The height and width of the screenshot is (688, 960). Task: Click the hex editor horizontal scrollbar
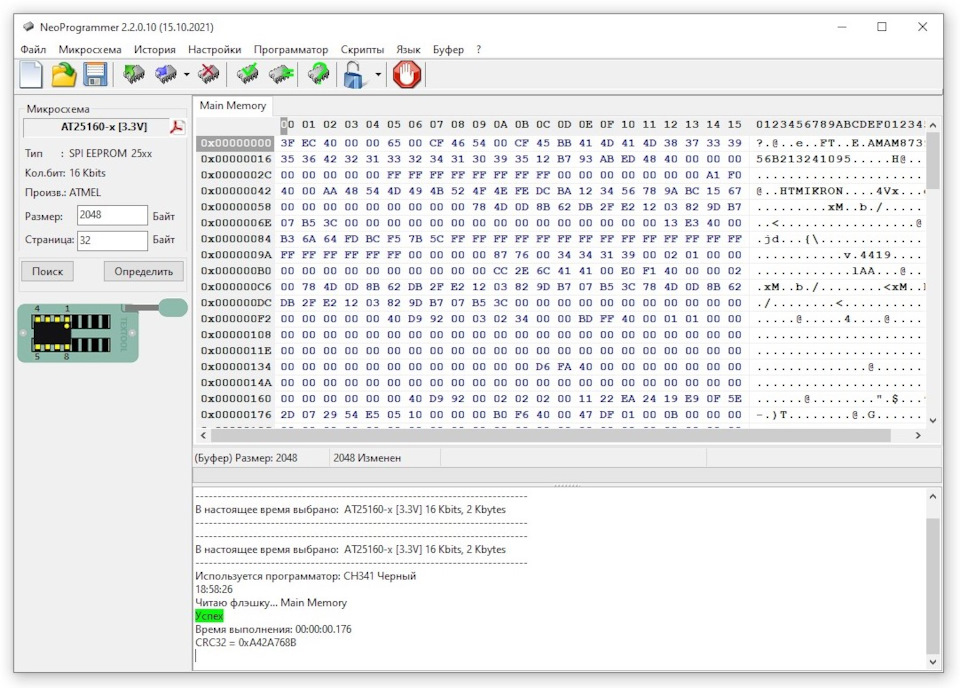550,435
